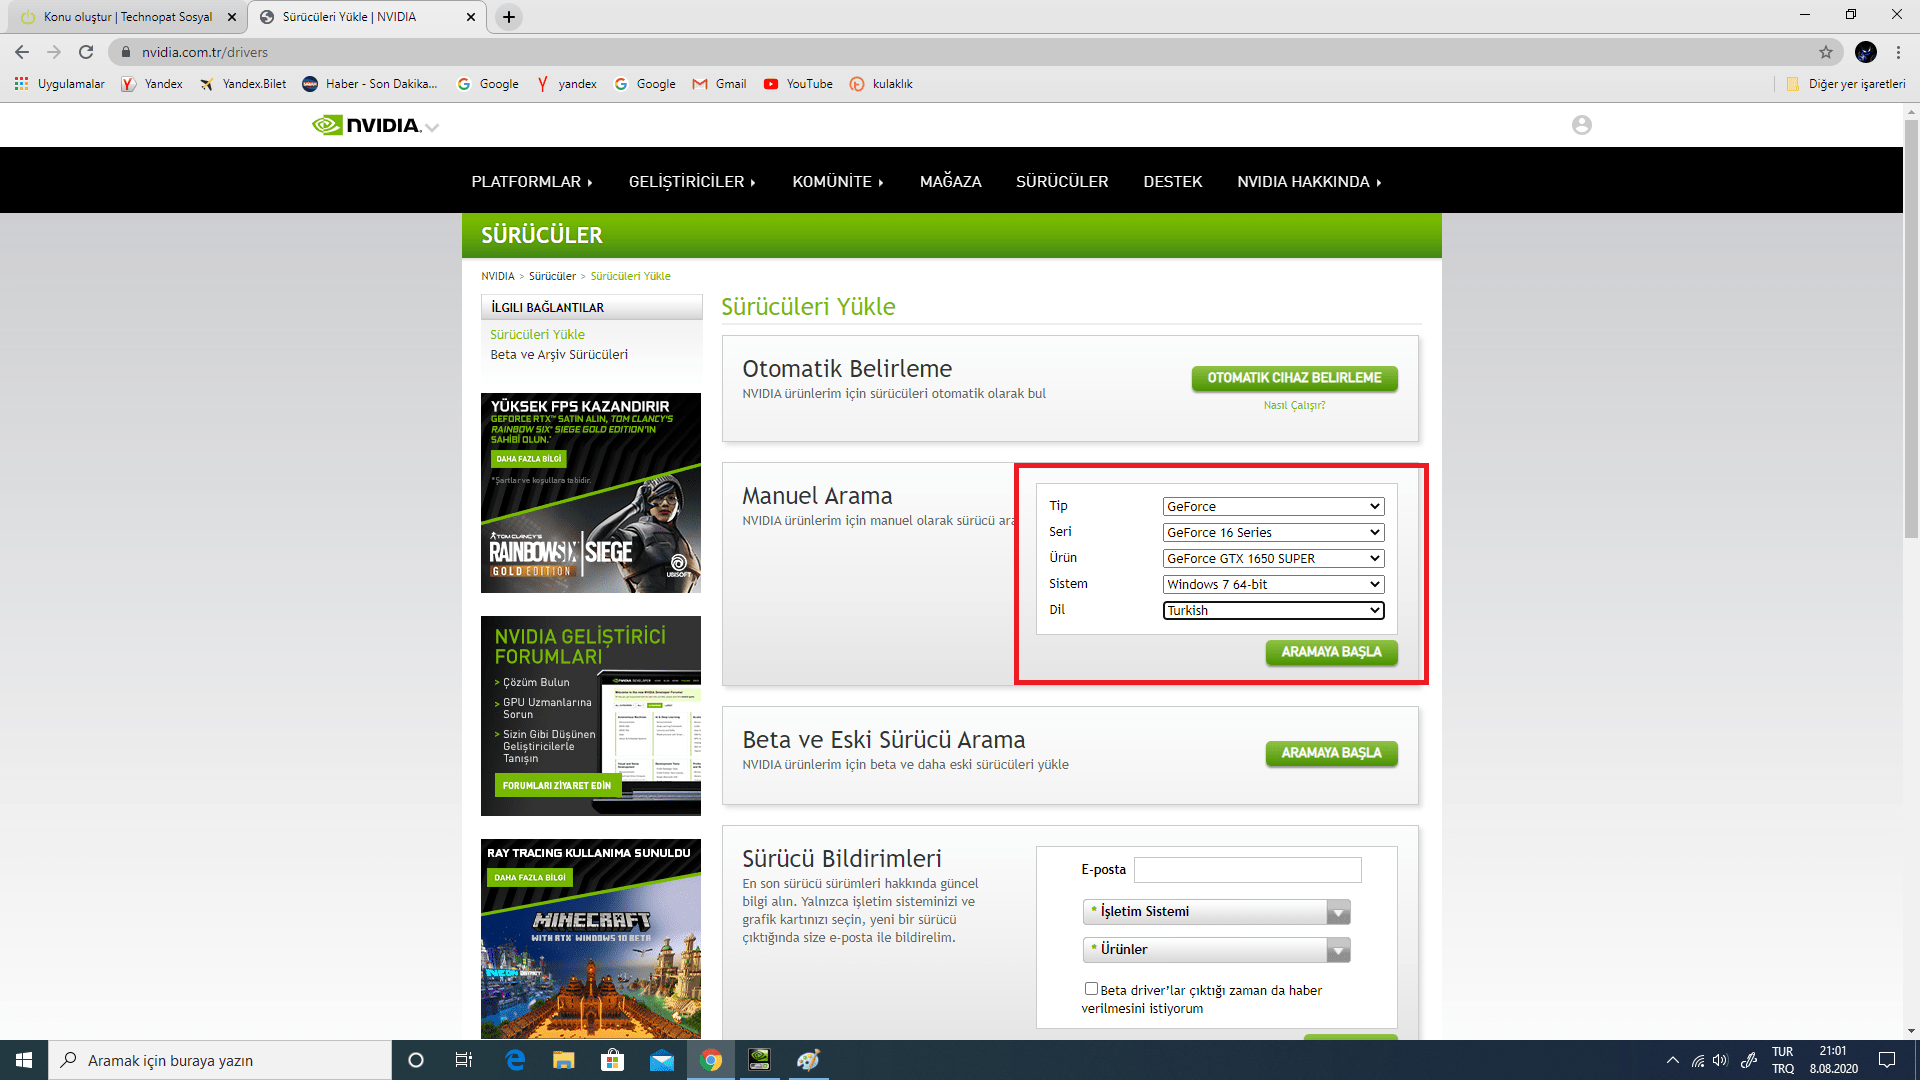Open the Dil Turkish language dropdown
Screen dimensions: 1920x1080
pos(1273,610)
